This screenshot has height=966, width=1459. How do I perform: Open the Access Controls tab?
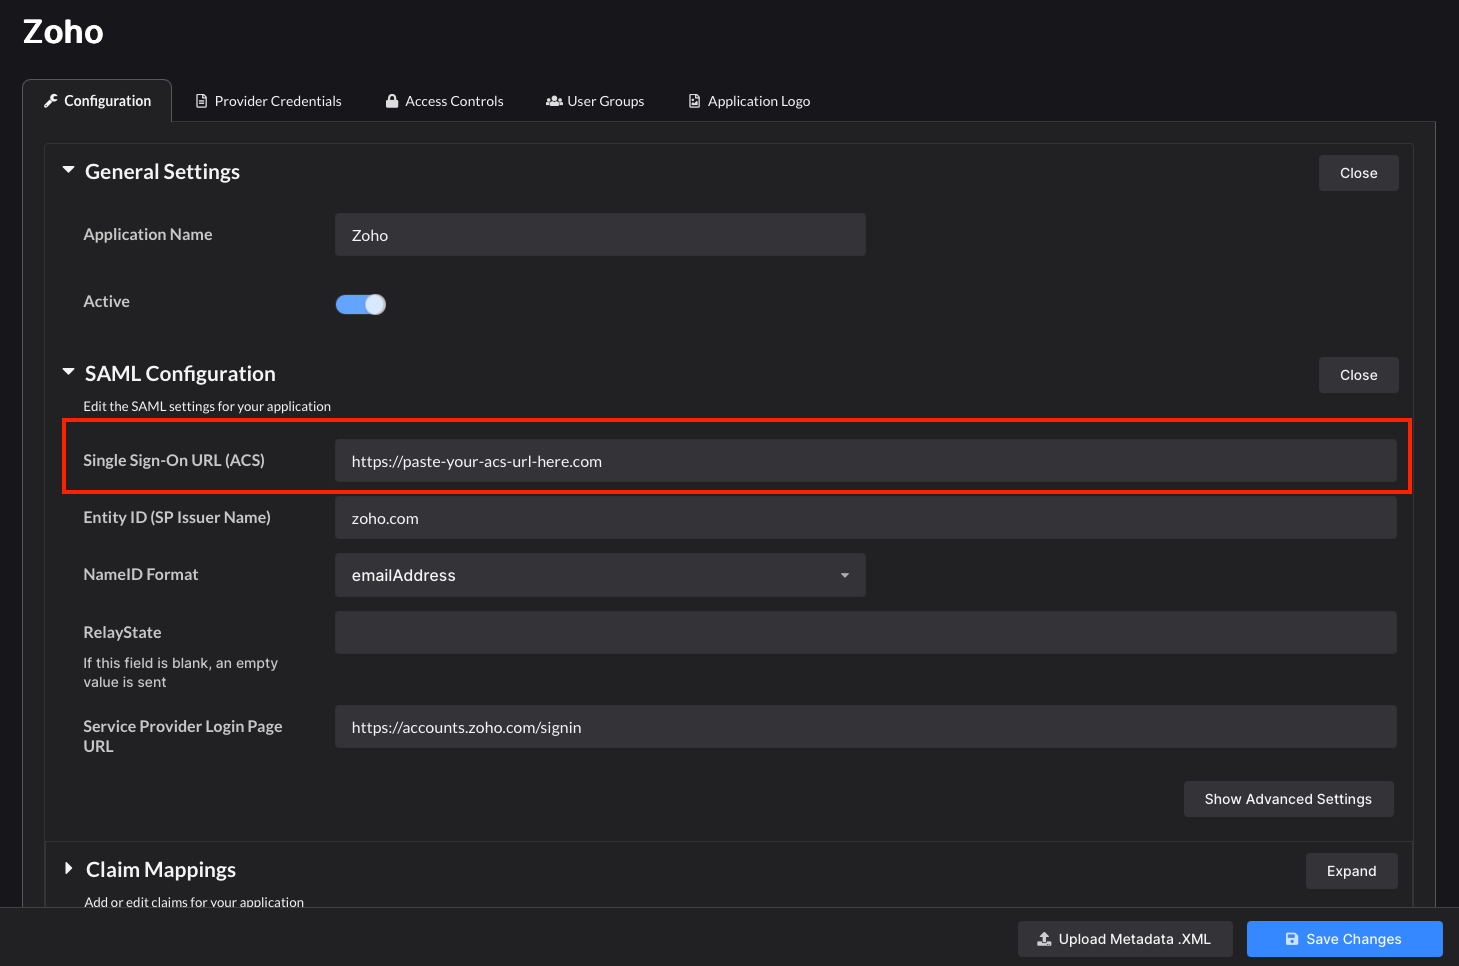(445, 101)
